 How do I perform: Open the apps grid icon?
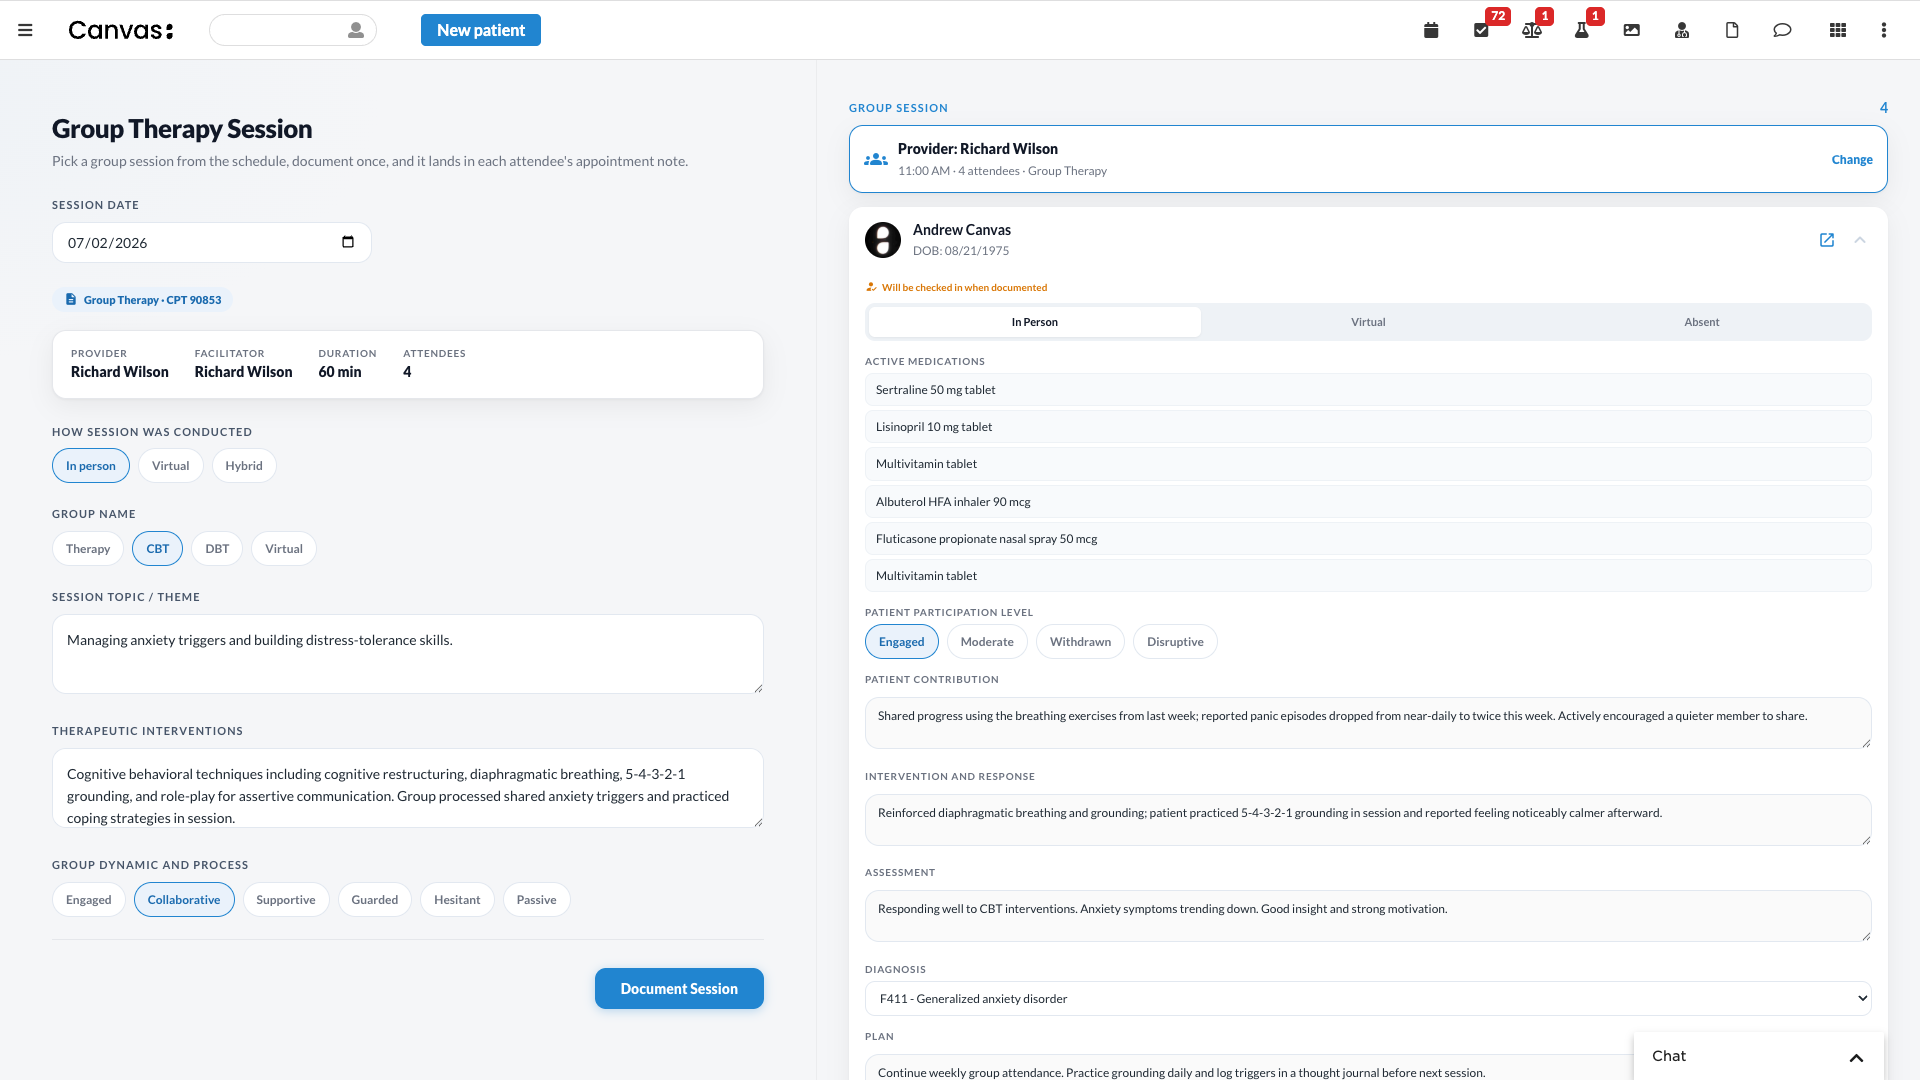[1838, 30]
